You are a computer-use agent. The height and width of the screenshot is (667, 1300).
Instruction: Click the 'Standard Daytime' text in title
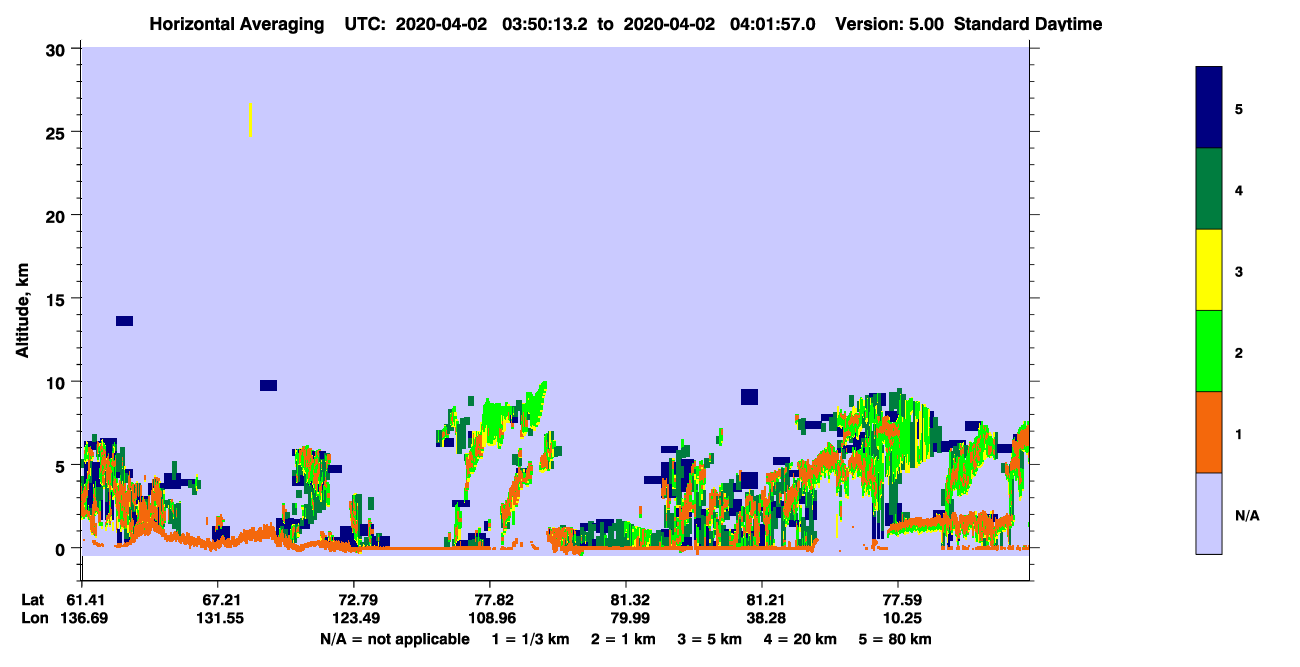(1028, 24)
